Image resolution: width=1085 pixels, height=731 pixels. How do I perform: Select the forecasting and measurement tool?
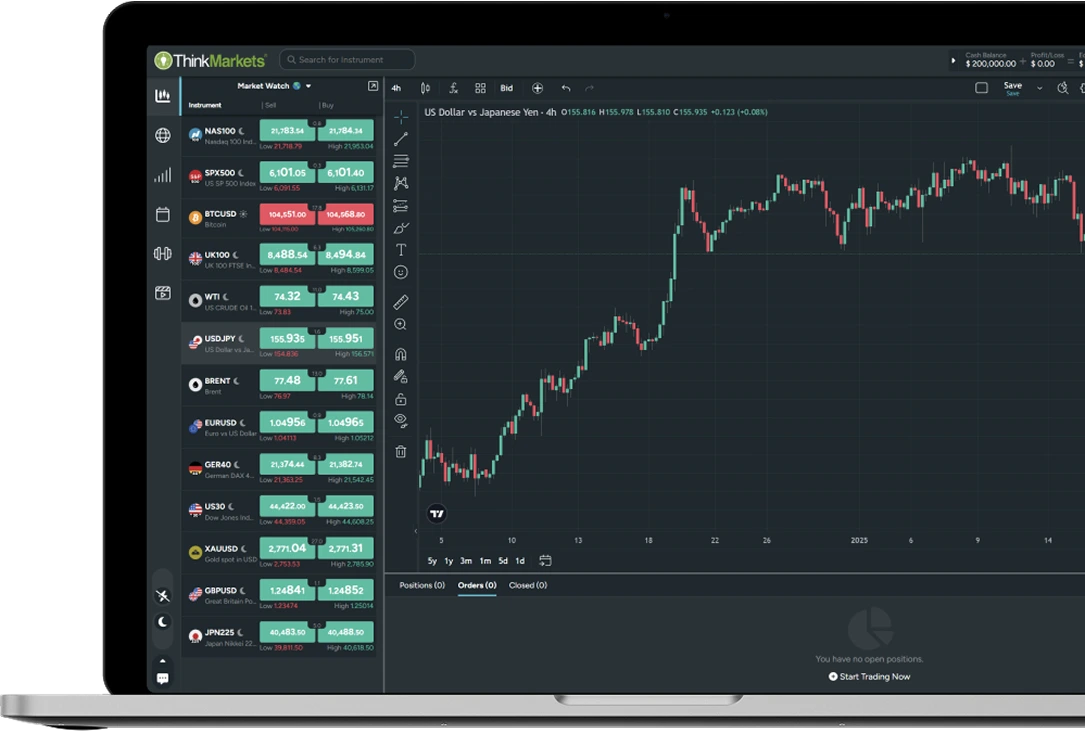[x=401, y=206]
